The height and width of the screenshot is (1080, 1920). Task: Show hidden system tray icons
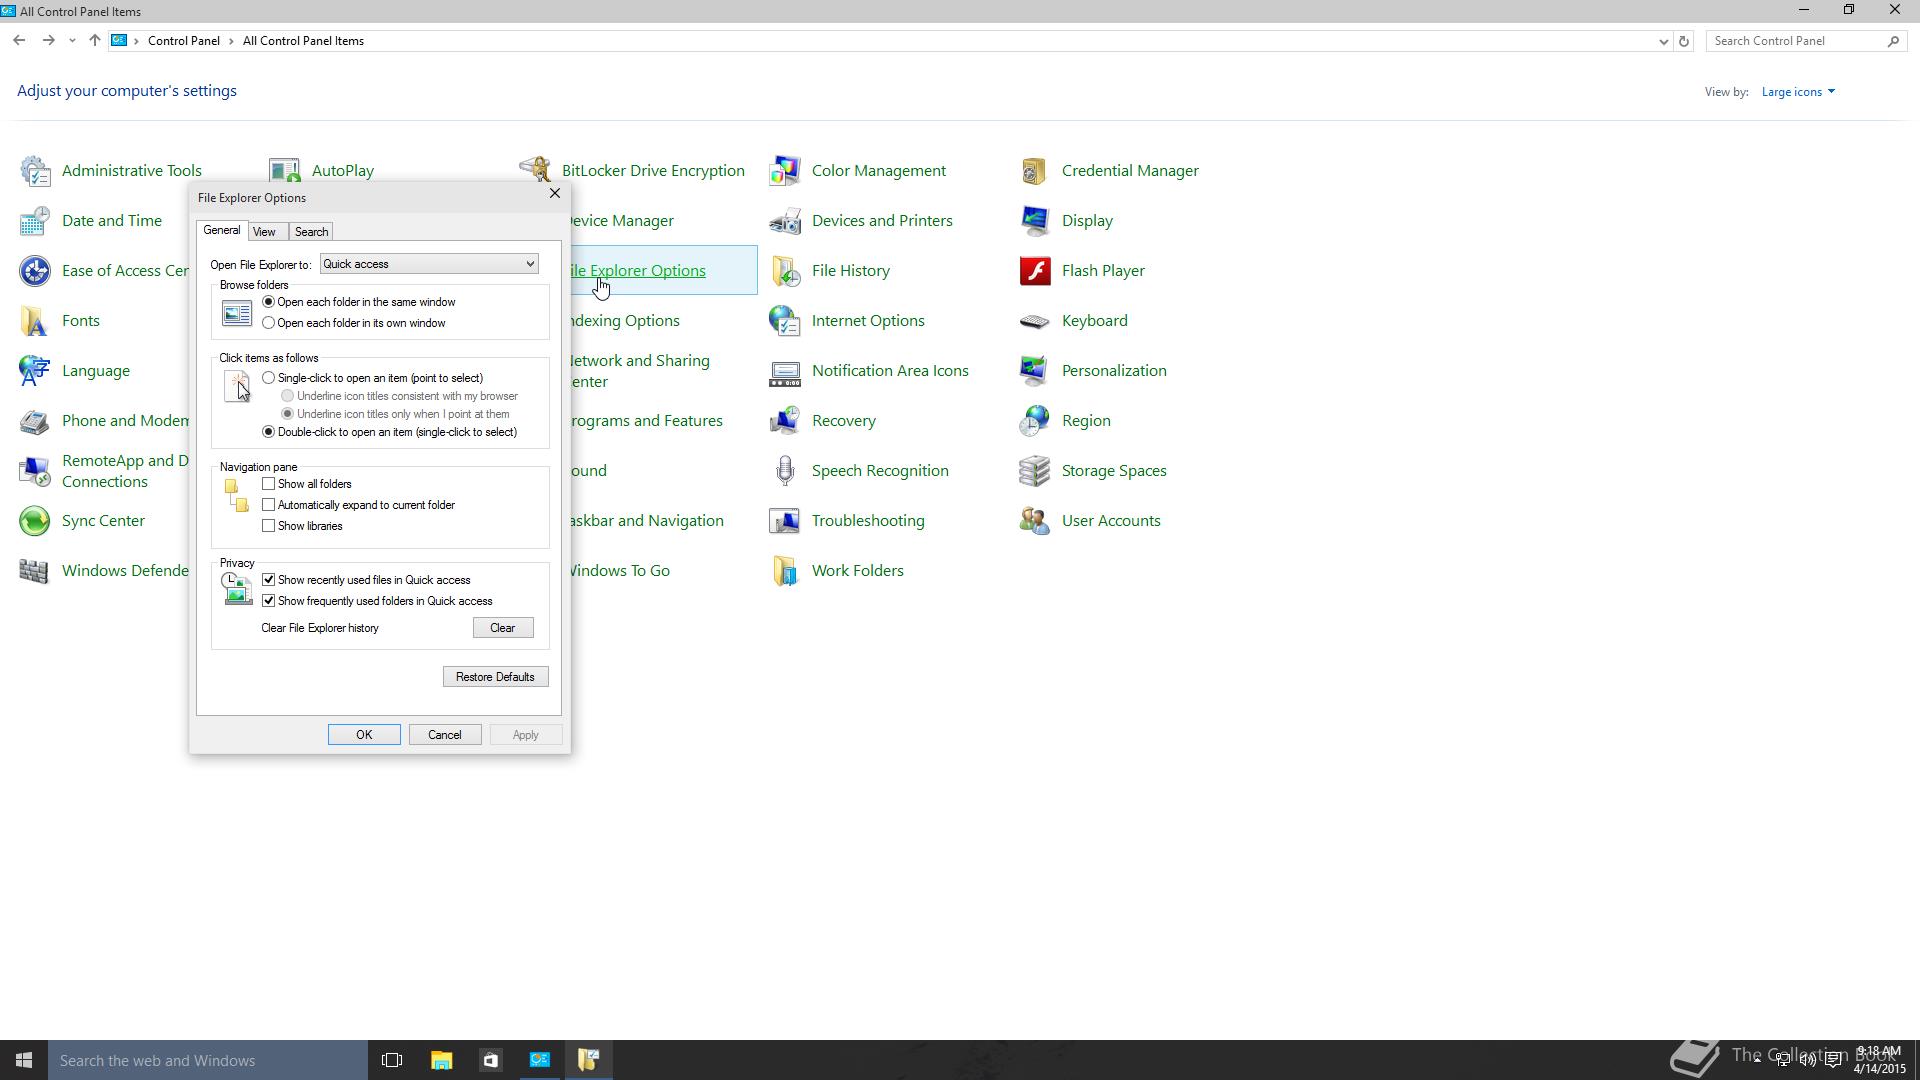pos(1757,1060)
